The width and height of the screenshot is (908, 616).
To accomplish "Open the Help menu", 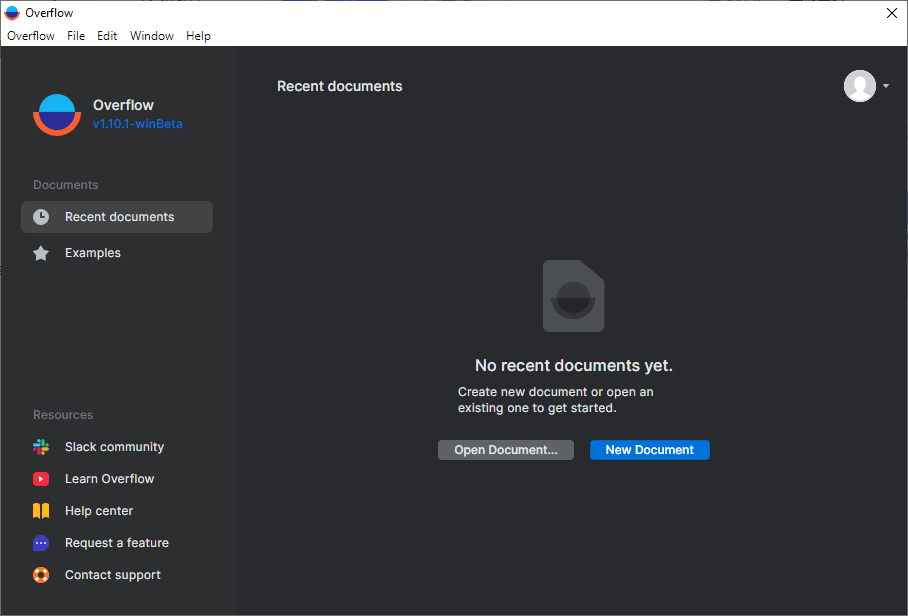I will (198, 36).
